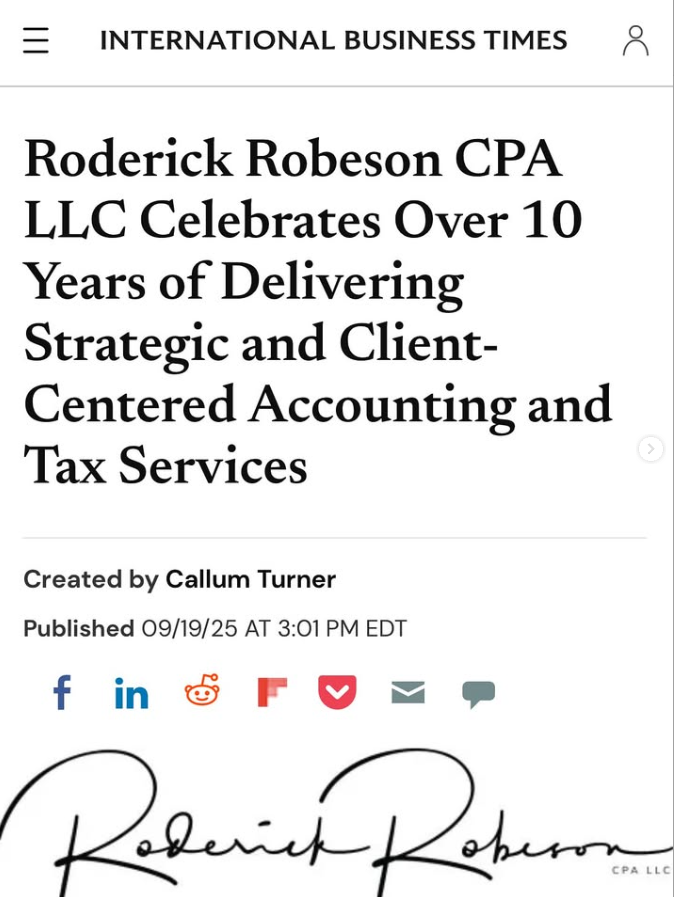This screenshot has height=897, width=674.
Task: Share the article via email icon
Action: (x=408, y=692)
